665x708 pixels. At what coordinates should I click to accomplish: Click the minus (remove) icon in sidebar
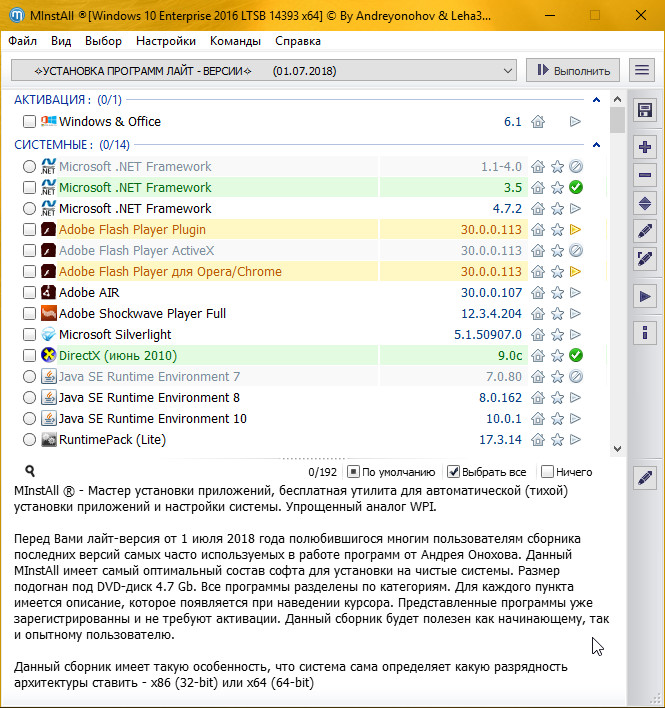pos(645,175)
